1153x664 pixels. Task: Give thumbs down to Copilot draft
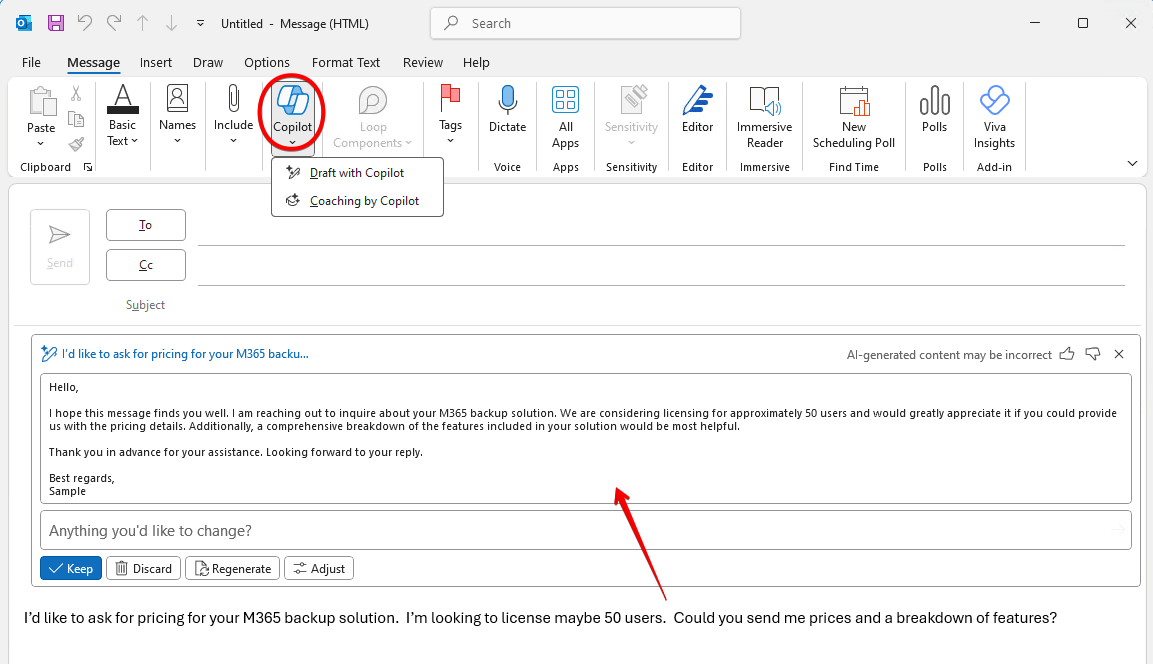click(x=1093, y=354)
